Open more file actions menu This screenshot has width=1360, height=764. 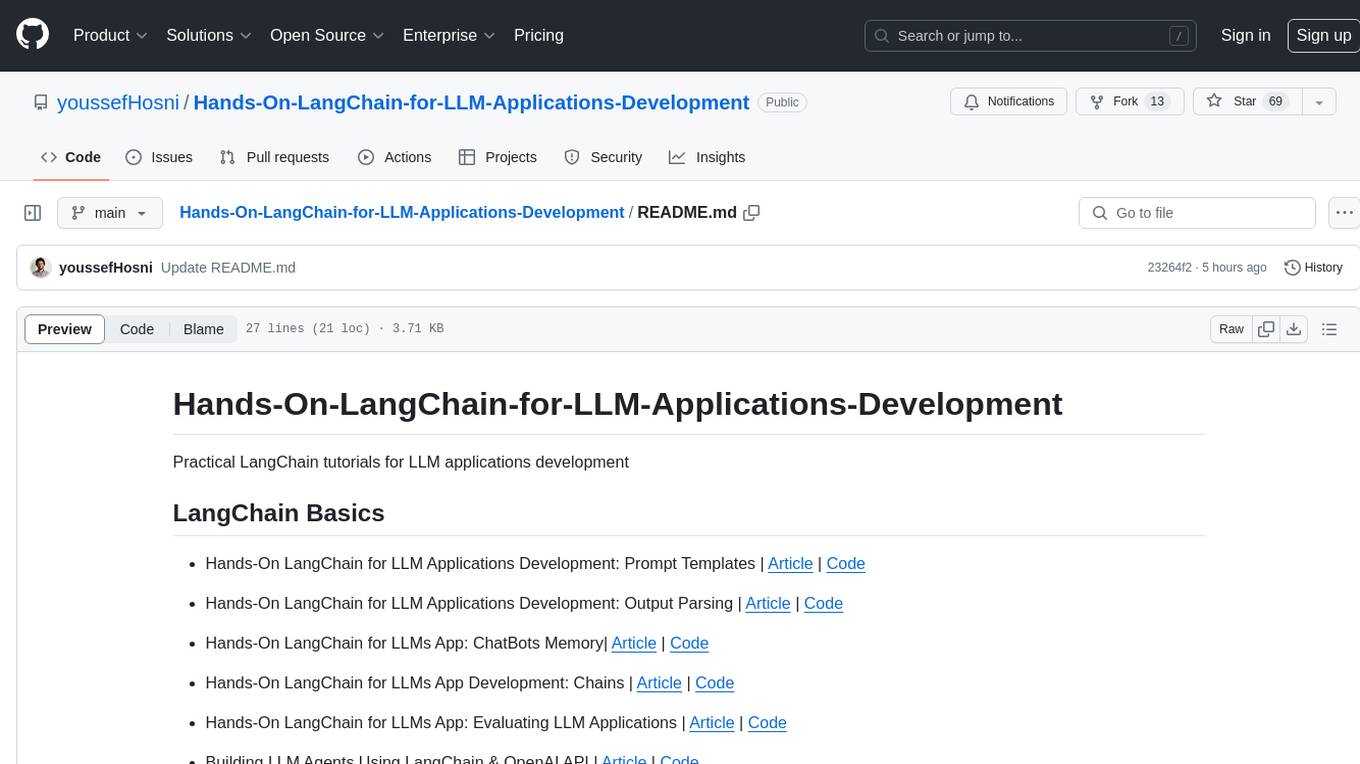click(1343, 213)
